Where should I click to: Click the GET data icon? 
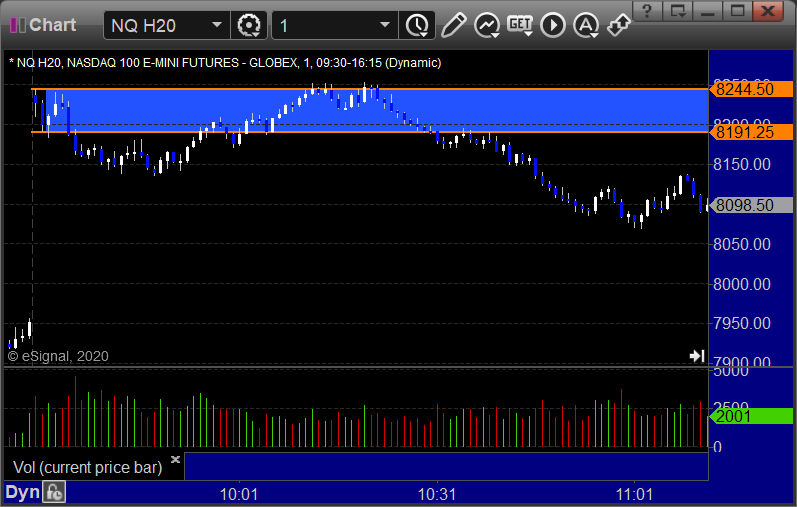(x=519, y=25)
